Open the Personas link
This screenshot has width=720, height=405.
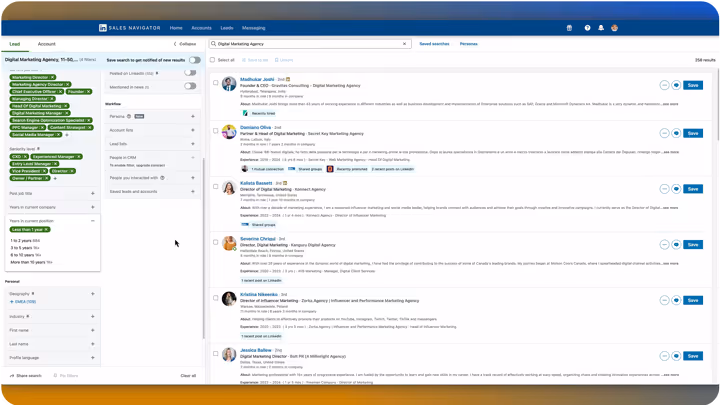click(468, 44)
